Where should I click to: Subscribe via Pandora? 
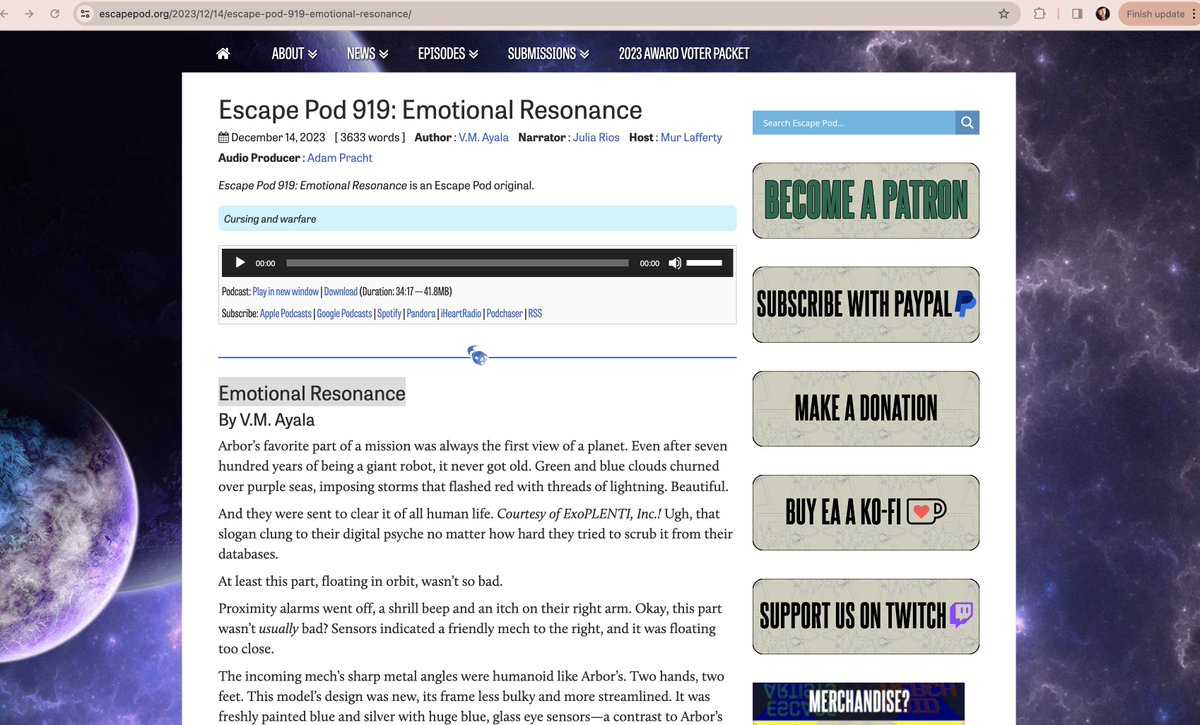421,313
